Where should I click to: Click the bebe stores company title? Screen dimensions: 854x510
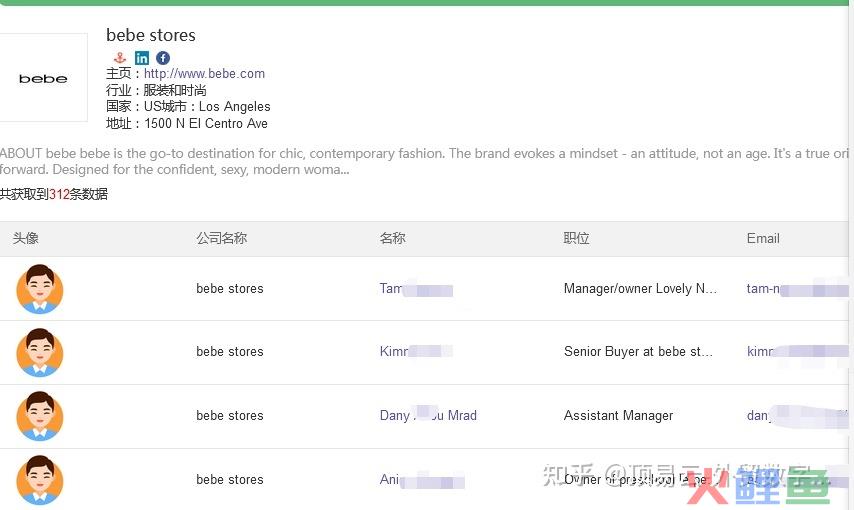click(151, 35)
